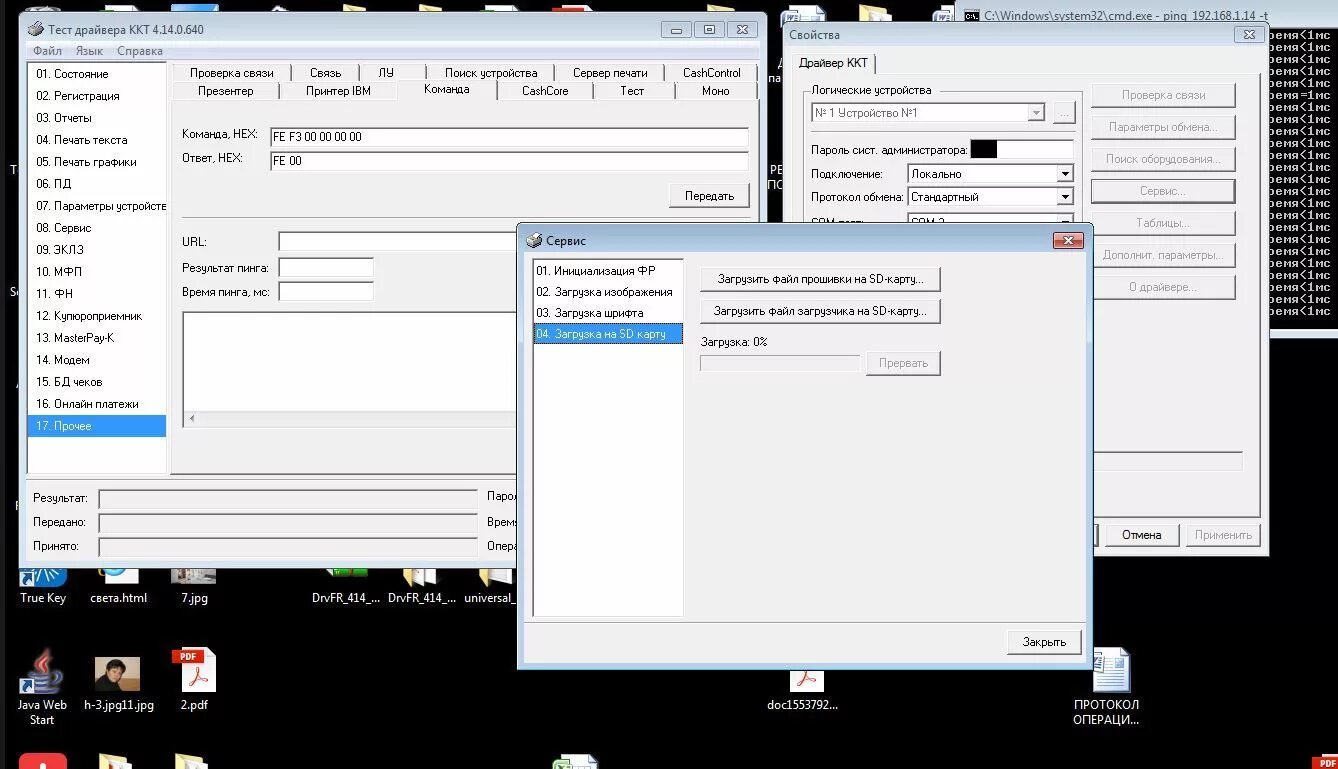This screenshot has height=769, width=1338.
Task: Click the Пароль сист. администратора field
Action: point(1022,150)
